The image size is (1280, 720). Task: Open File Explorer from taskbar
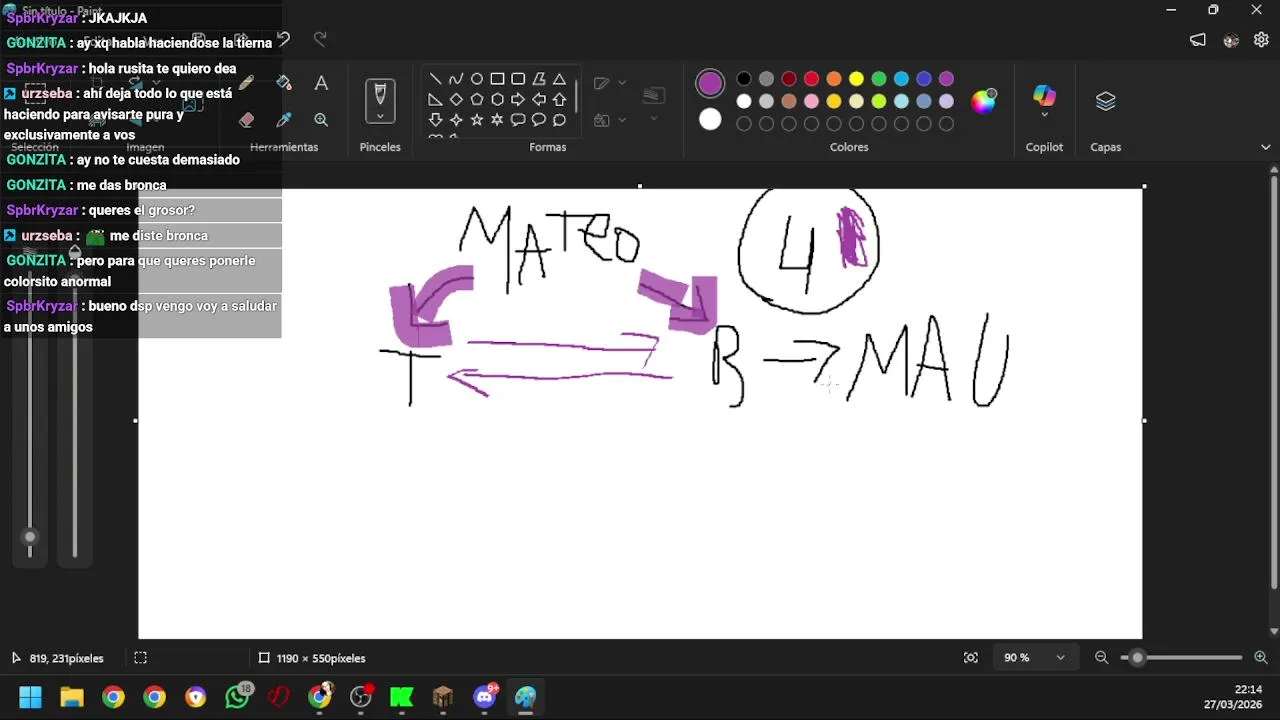point(72,697)
